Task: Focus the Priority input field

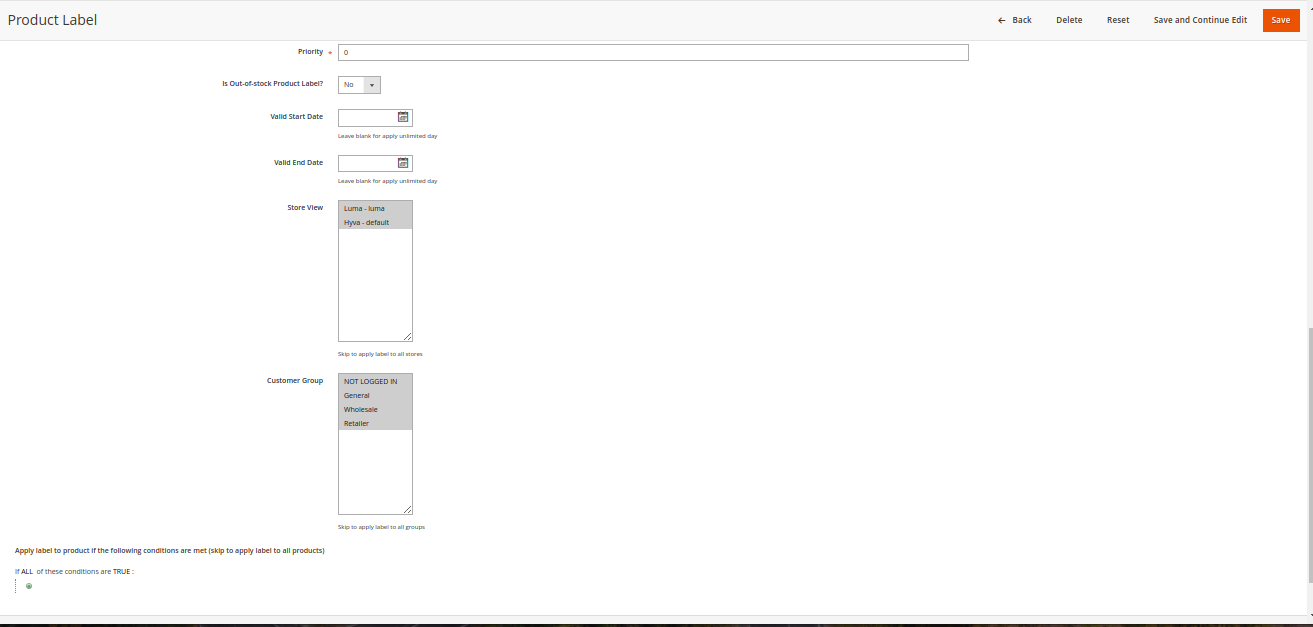Action: pos(653,52)
